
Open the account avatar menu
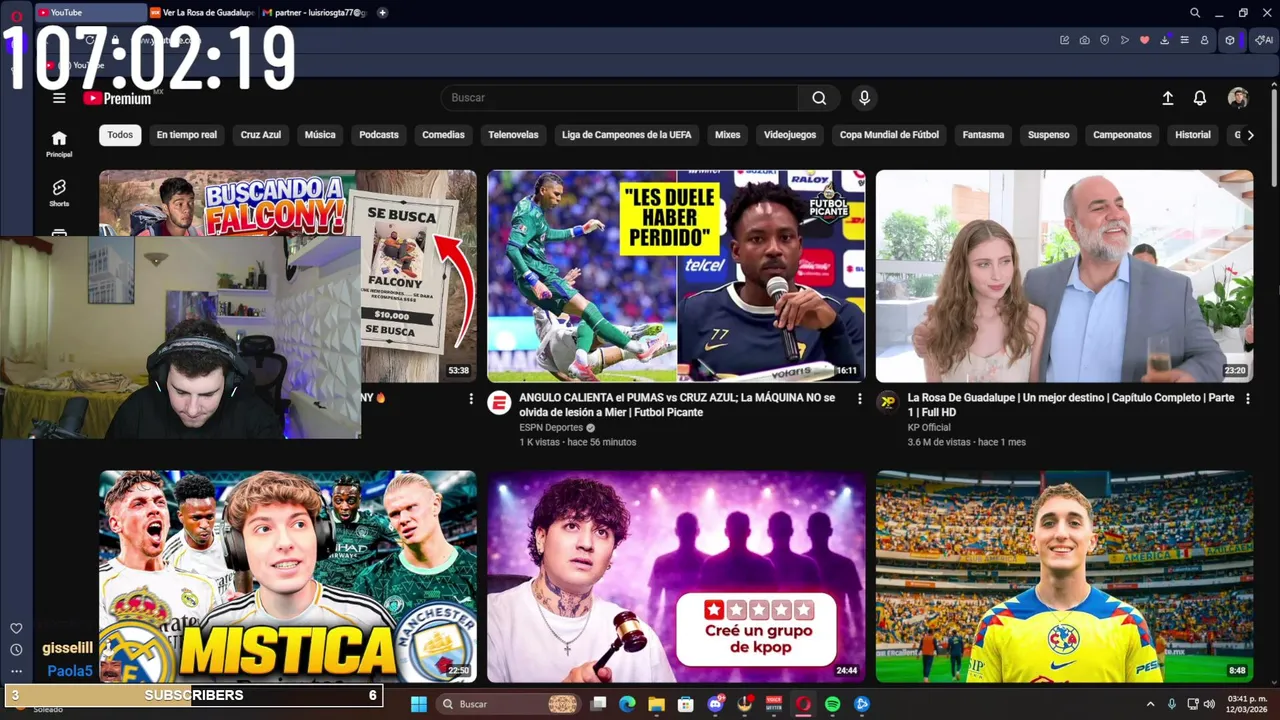1238,98
